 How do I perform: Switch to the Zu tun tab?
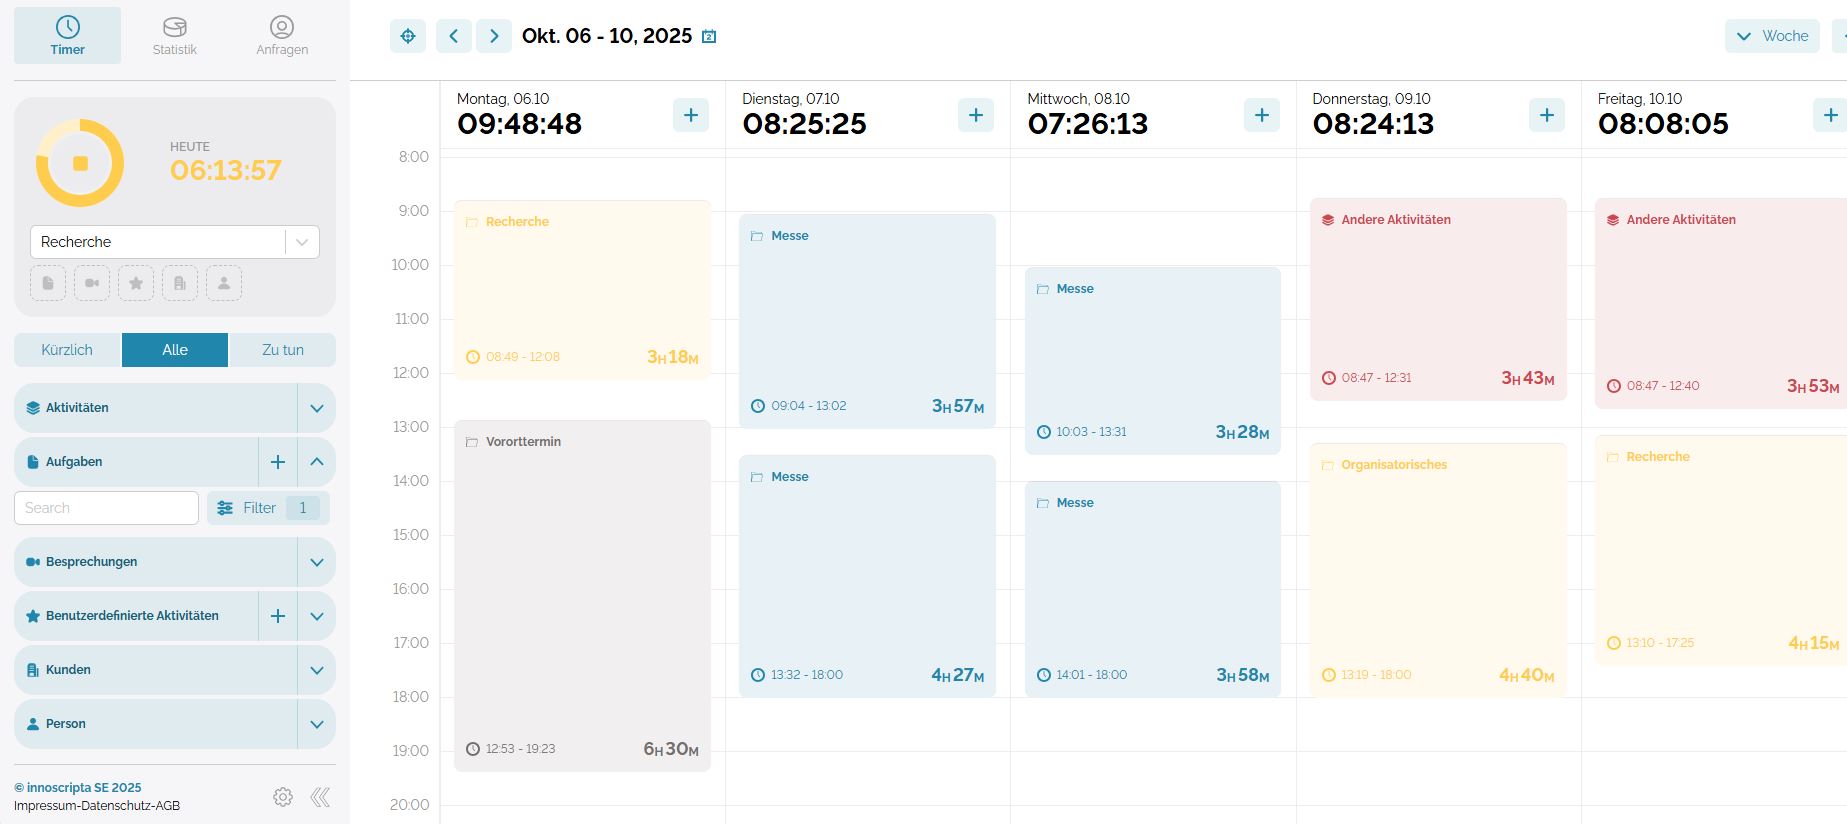pyautogui.click(x=282, y=350)
